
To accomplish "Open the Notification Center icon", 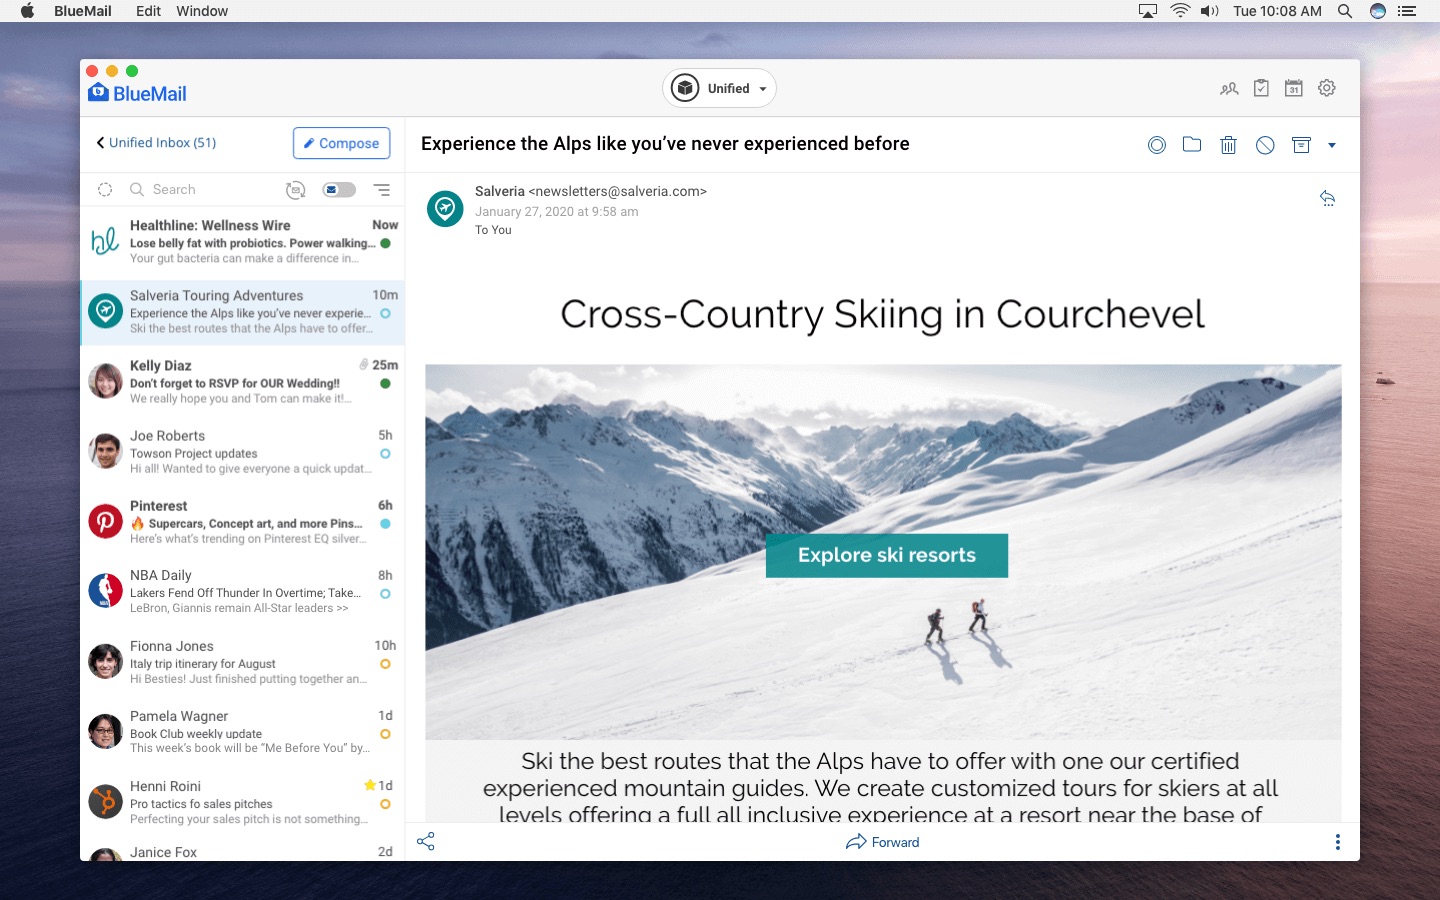I will 1407,11.
